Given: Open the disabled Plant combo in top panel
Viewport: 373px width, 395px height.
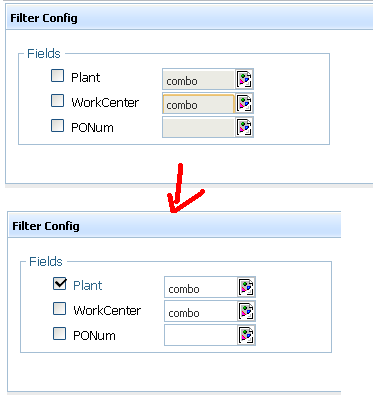Looking at the screenshot, I should click(x=199, y=79).
